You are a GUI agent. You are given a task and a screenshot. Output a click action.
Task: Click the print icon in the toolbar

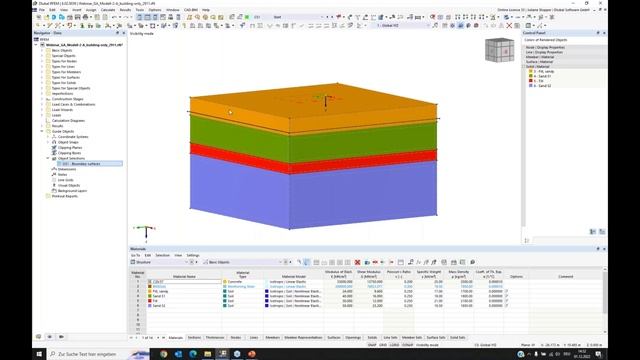[x=85, y=17]
